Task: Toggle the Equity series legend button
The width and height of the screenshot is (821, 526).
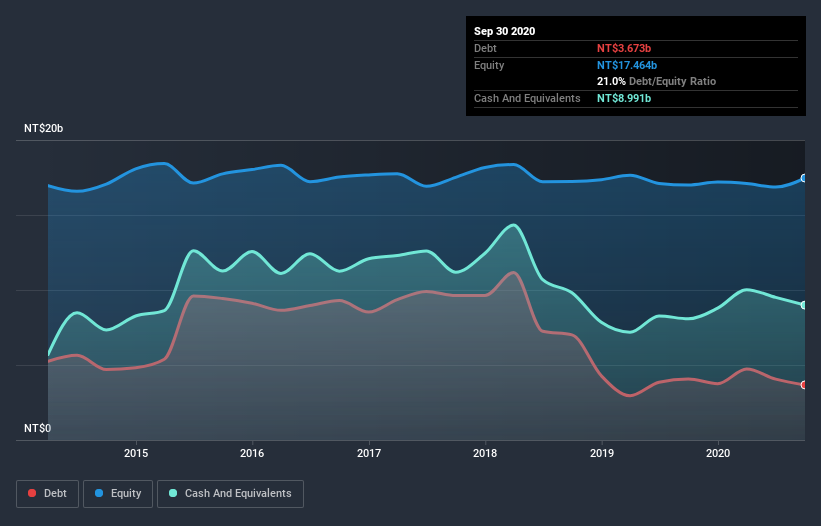Action: click(x=118, y=494)
